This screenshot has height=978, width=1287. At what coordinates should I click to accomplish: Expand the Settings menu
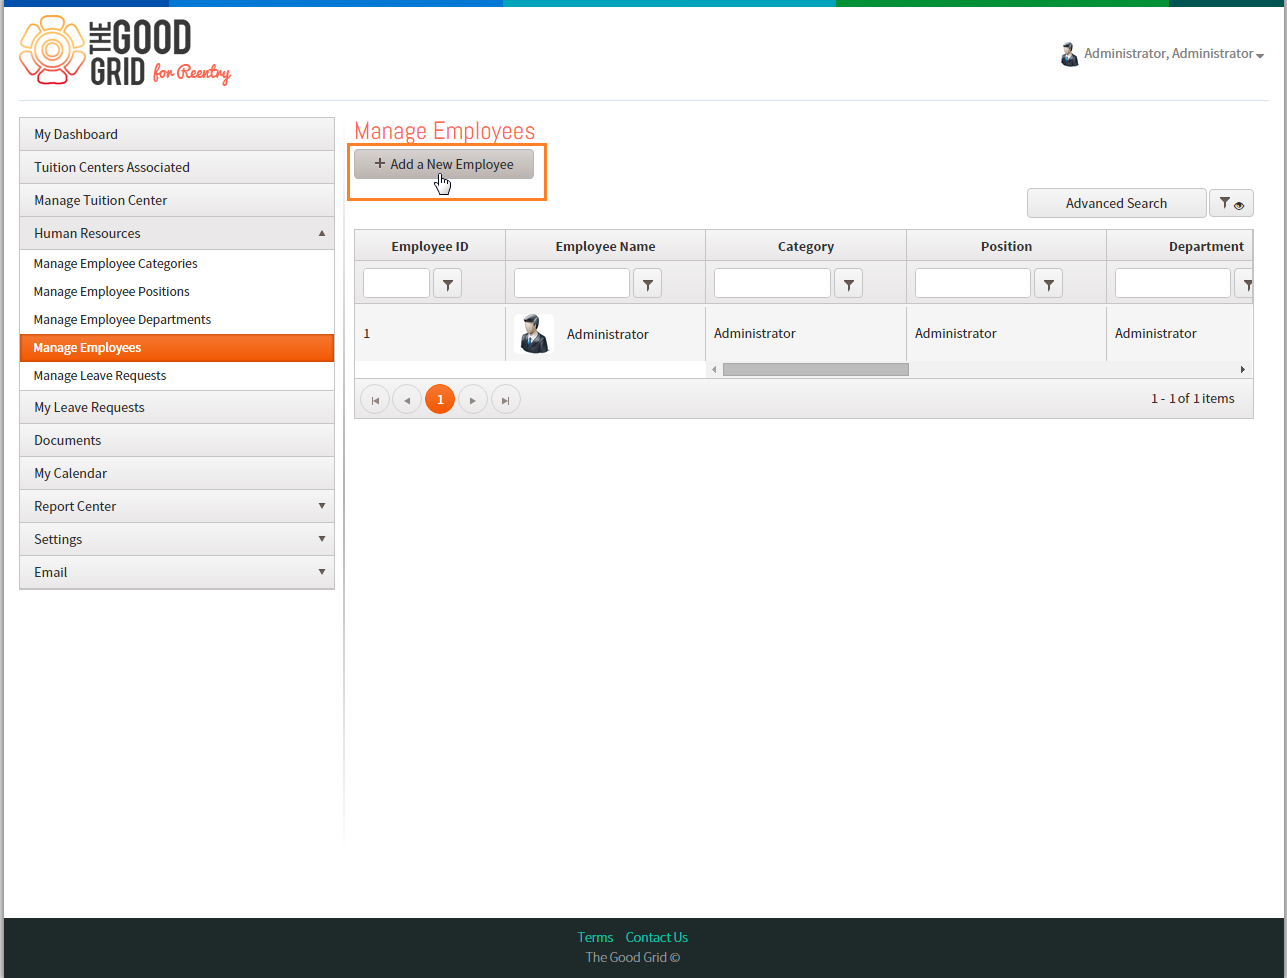177,539
